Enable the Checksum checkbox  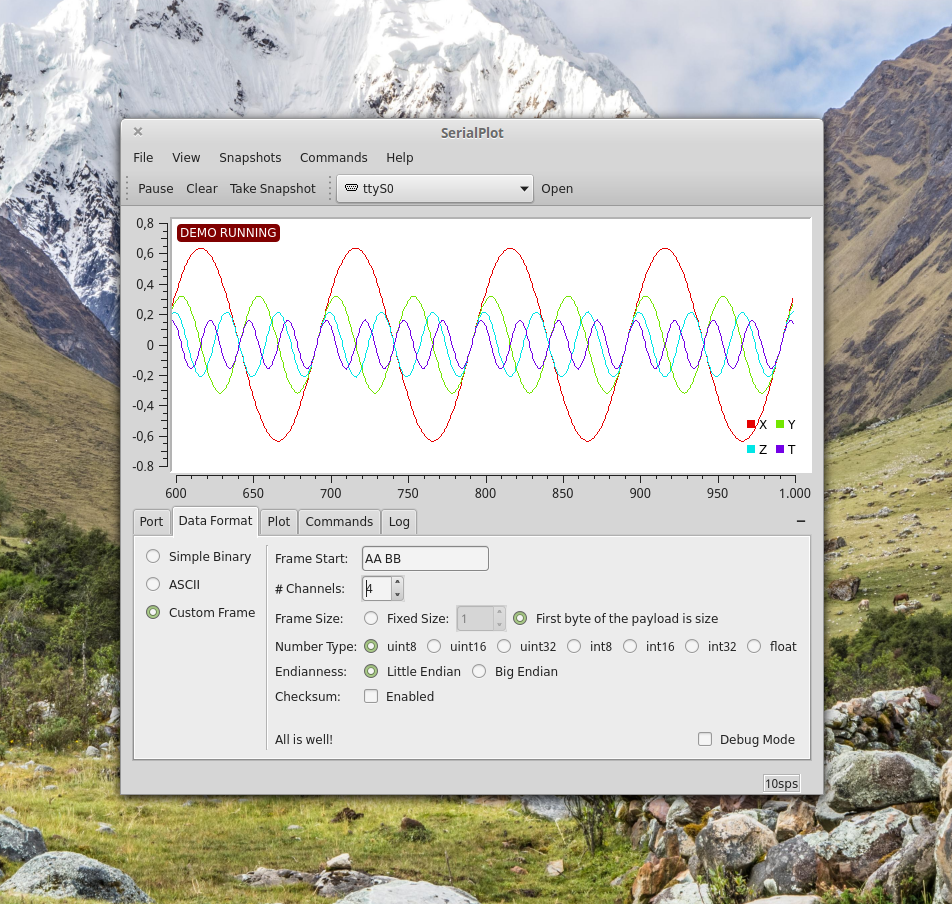(371, 697)
